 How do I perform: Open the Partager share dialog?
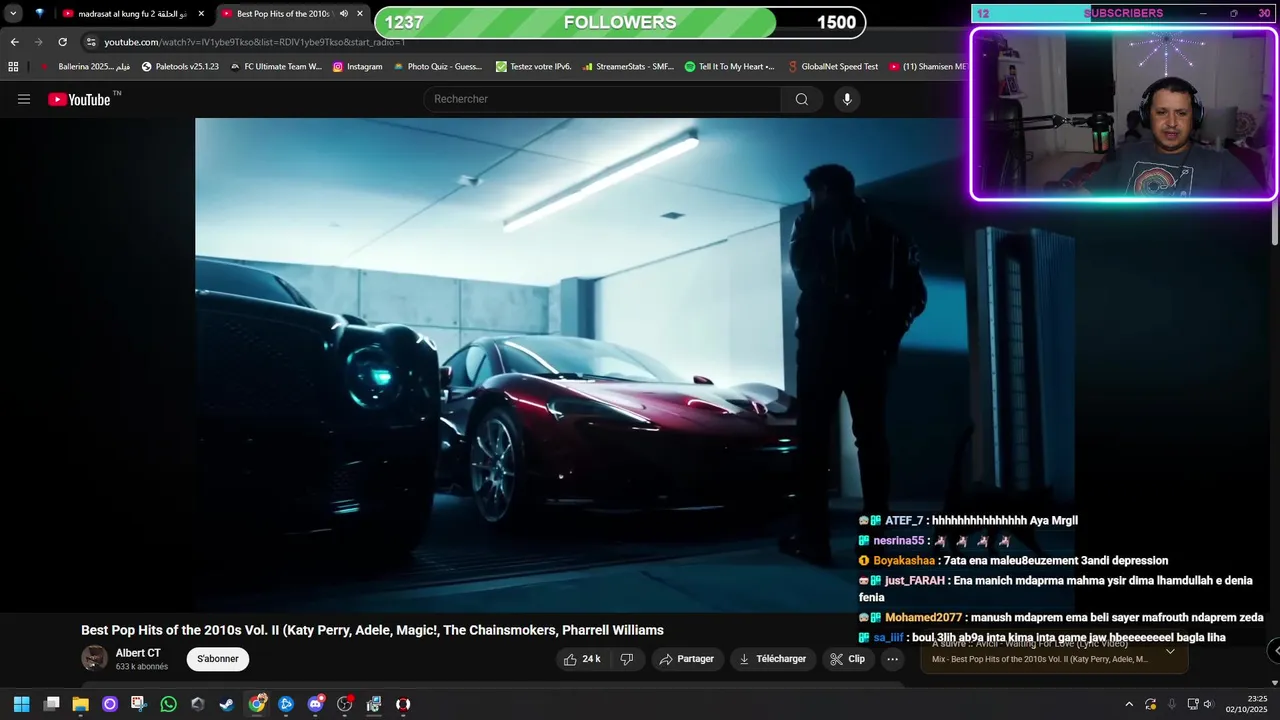tap(686, 659)
